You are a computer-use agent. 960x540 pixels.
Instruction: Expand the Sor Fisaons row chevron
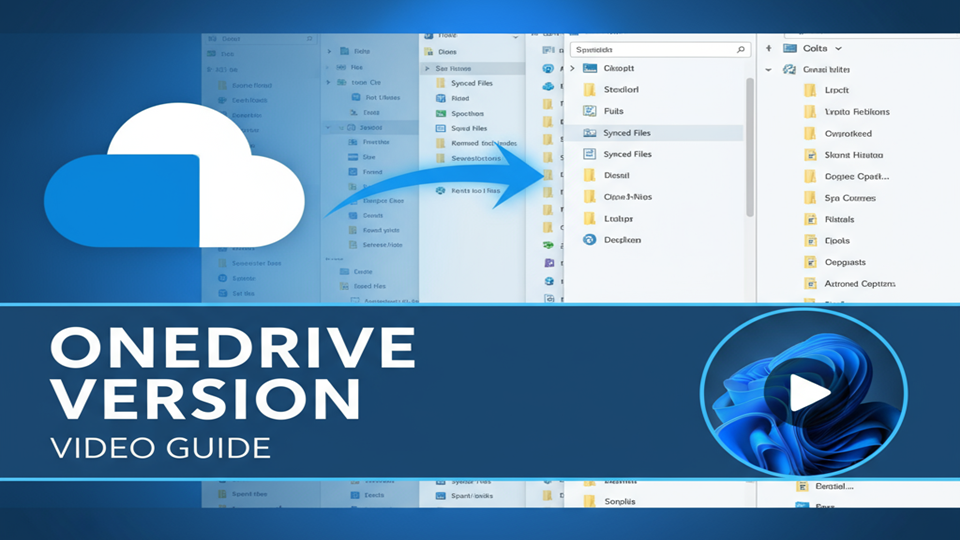(427, 69)
